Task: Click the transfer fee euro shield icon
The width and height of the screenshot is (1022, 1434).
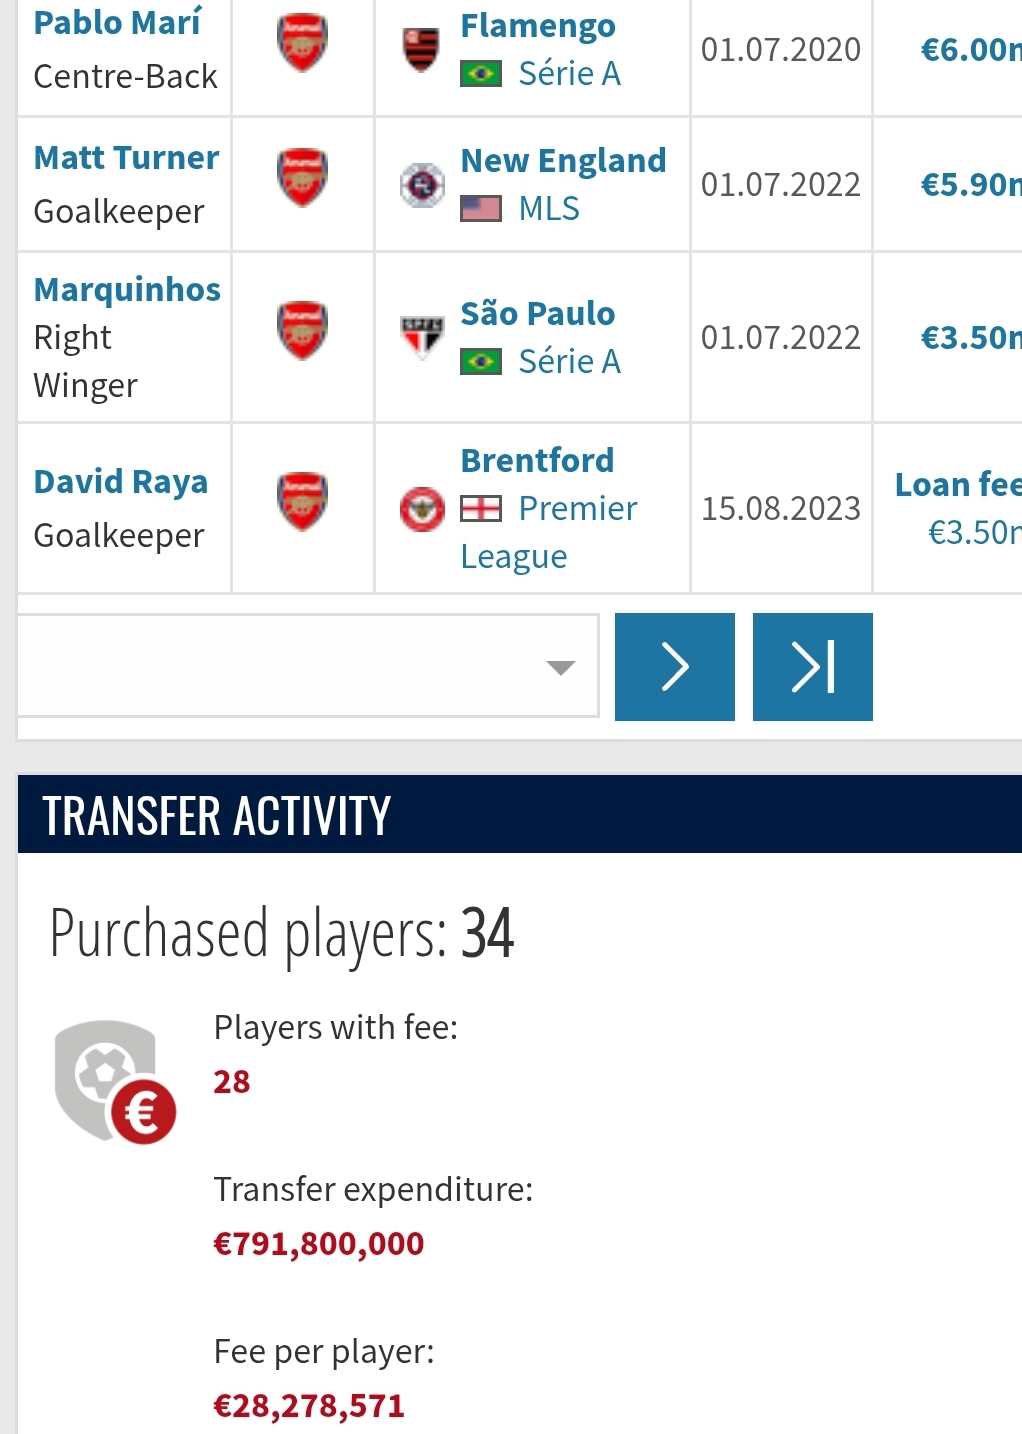Action: (x=115, y=1082)
